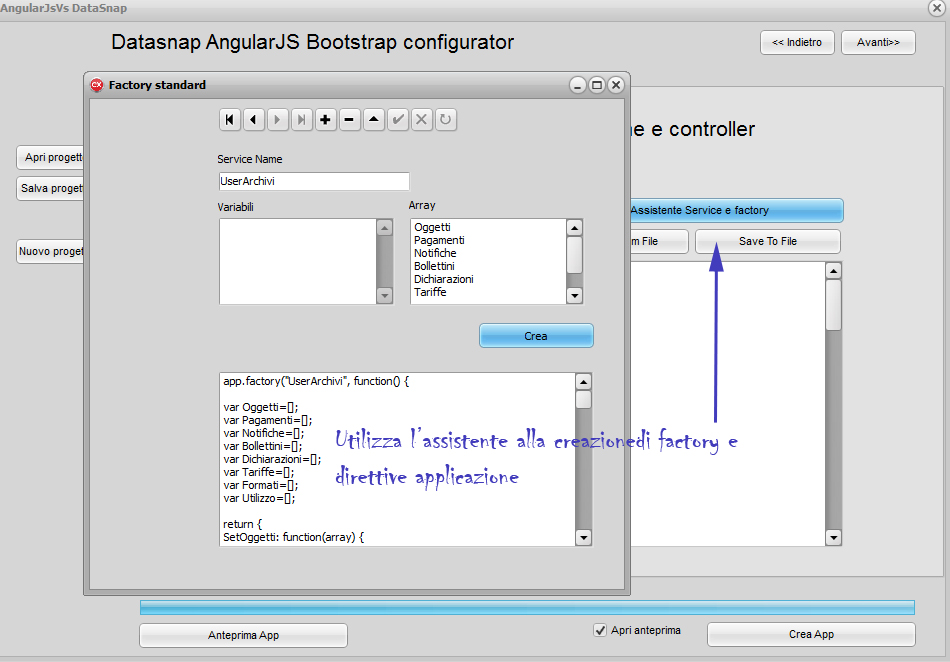Click 'return {' code line
Viewport: 950px width, 662px height.
coord(242,524)
